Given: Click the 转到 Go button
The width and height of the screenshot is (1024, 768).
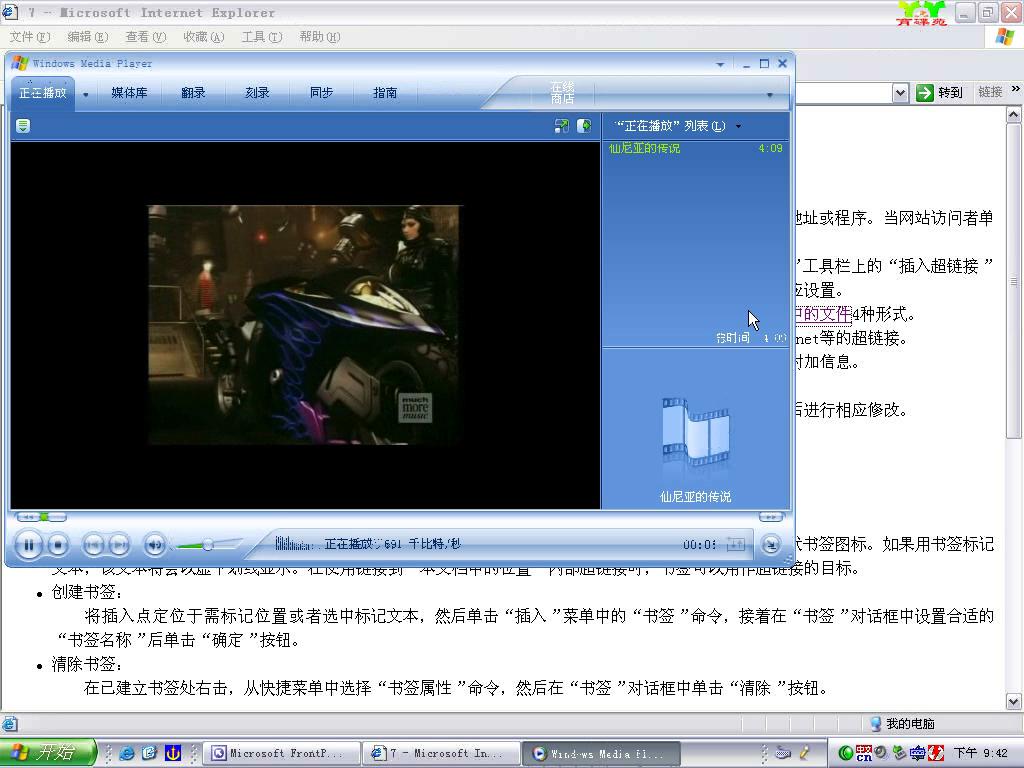Looking at the screenshot, I should pyautogui.click(x=939, y=93).
